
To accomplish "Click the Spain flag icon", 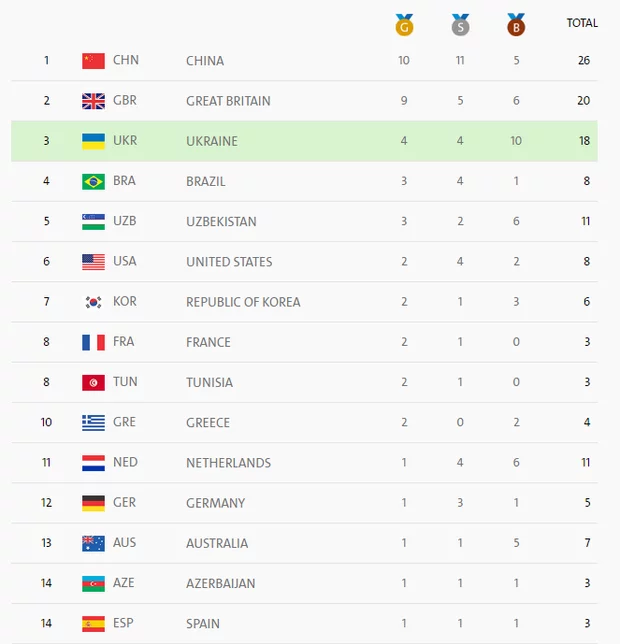I will tap(93, 623).
